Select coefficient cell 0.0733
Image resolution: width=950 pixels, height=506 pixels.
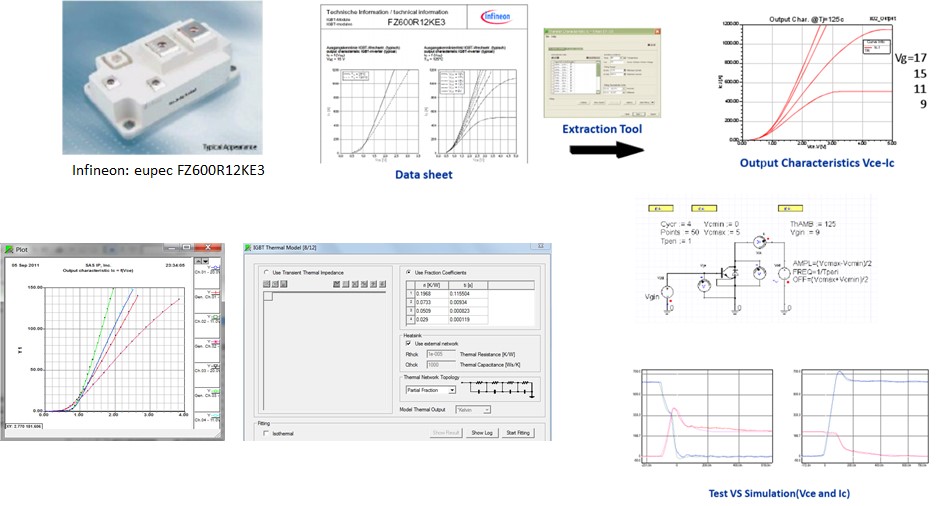431,302
